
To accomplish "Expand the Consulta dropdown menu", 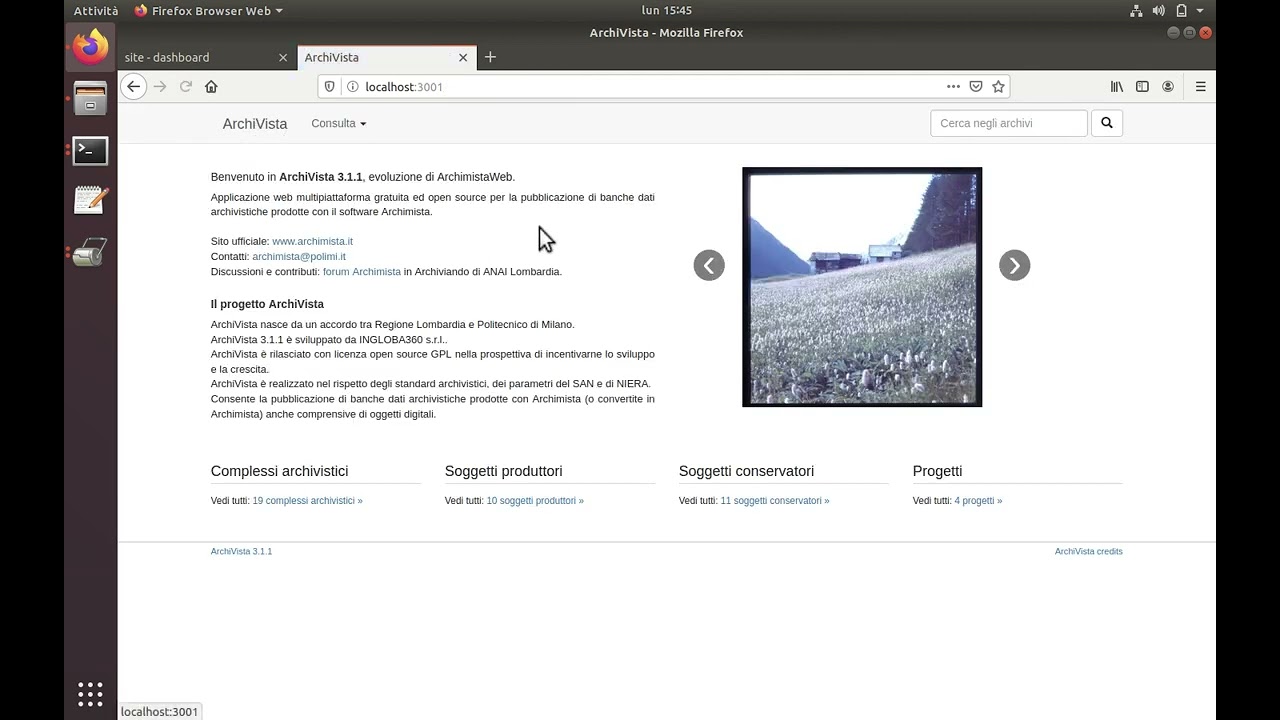I will 339,123.
